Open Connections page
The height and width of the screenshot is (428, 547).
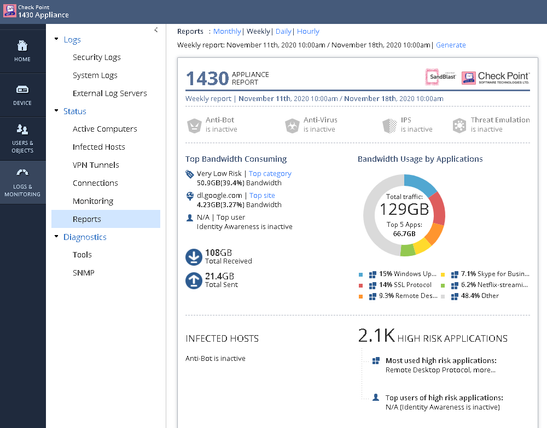point(95,183)
